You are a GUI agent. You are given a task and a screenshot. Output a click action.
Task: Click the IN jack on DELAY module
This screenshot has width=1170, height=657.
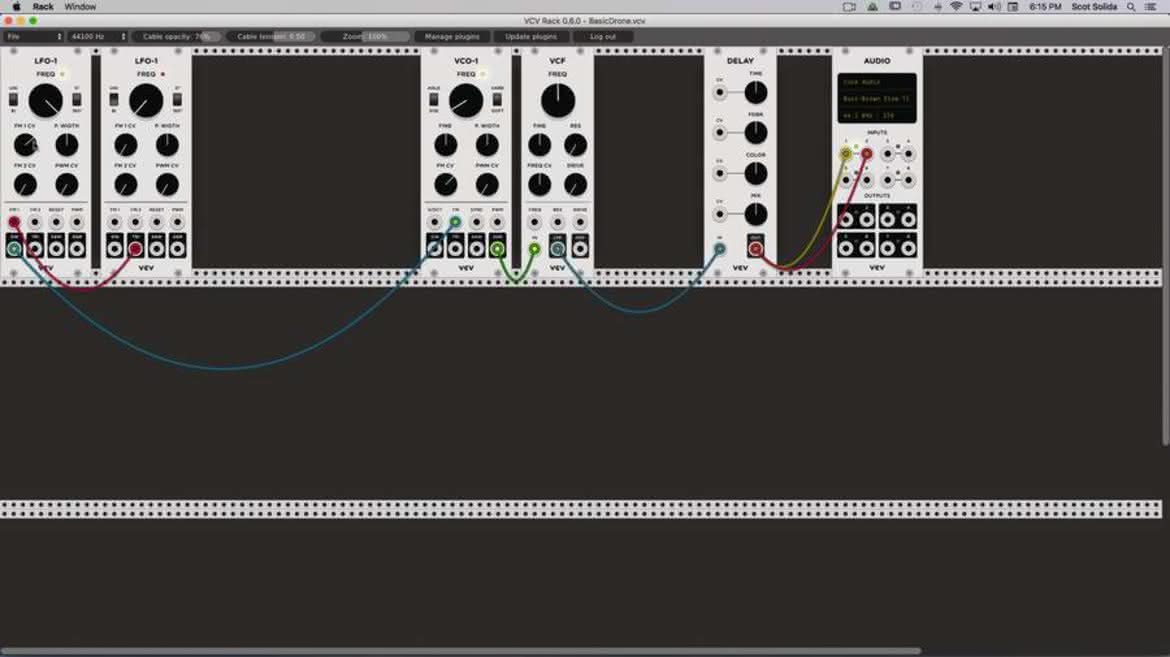(x=719, y=249)
